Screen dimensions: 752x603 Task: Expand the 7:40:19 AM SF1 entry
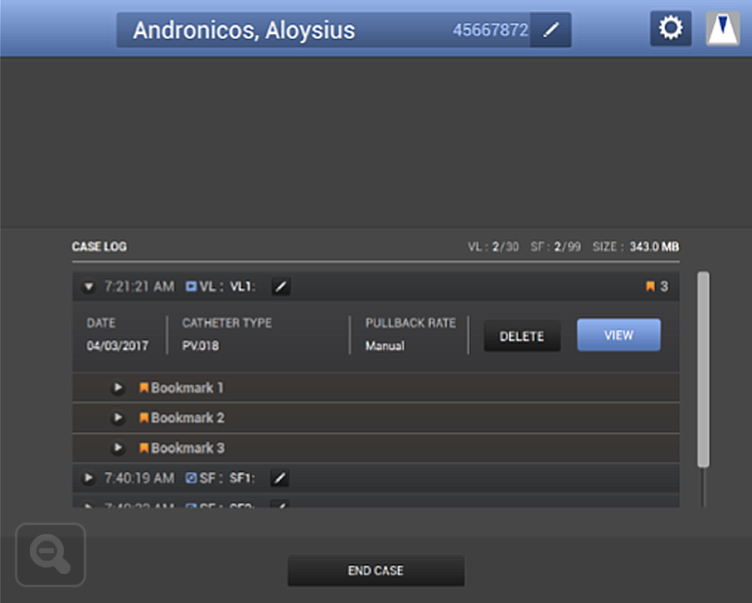click(88, 478)
